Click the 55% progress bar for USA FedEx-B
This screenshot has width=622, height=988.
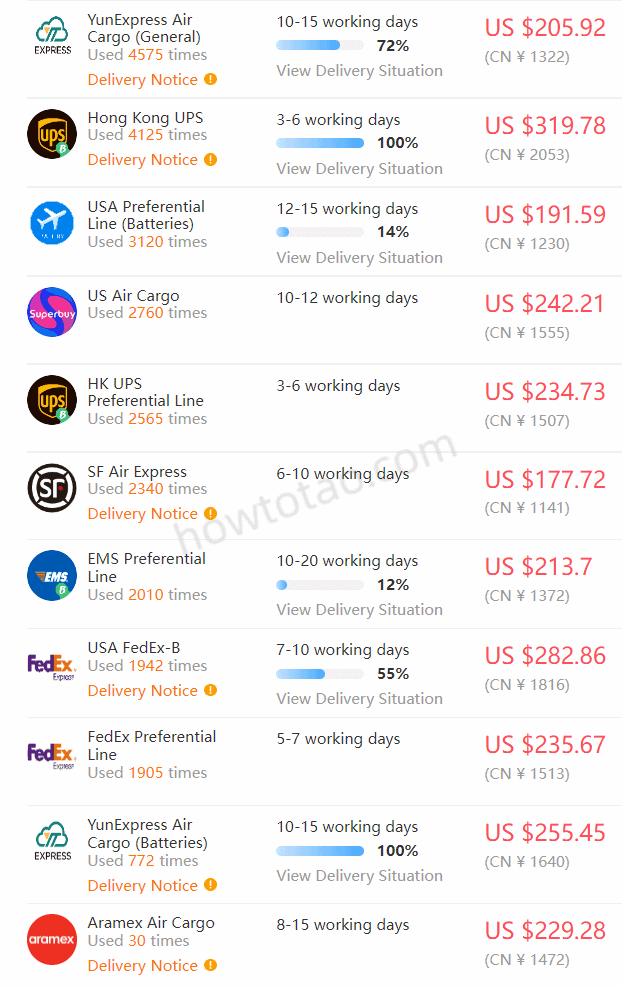[x=320, y=674]
